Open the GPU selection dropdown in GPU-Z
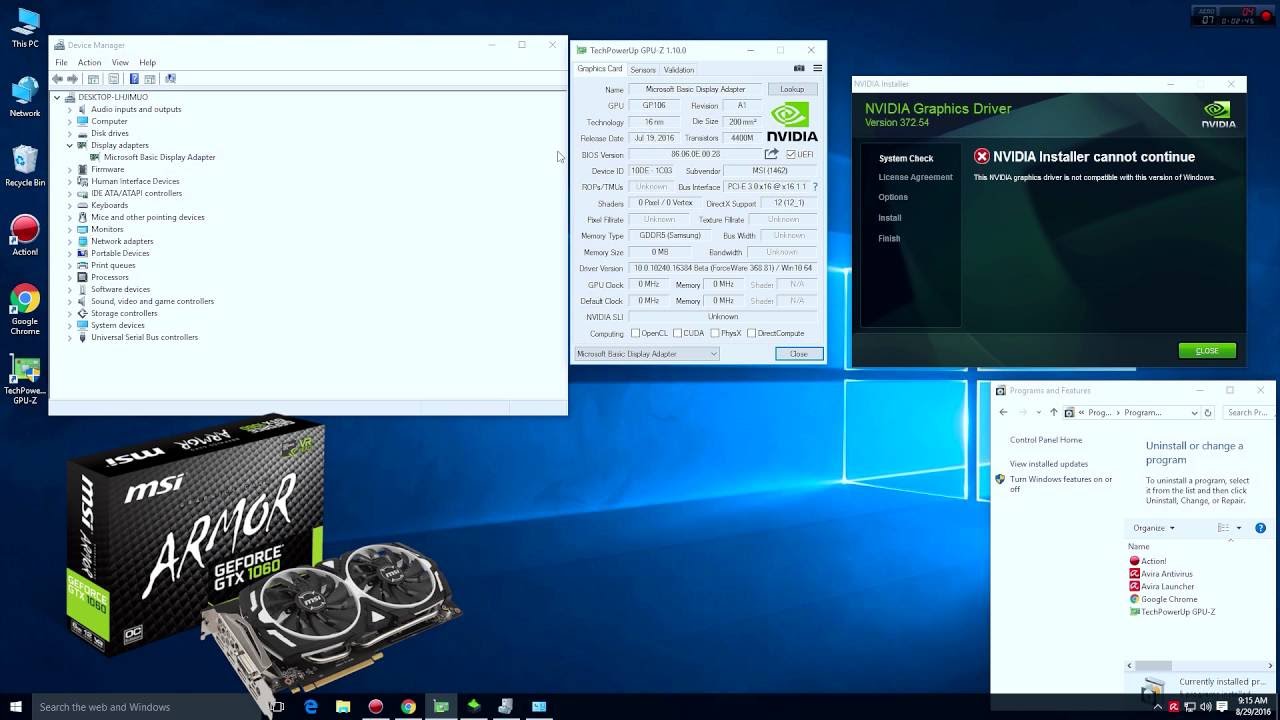 [x=647, y=354]
